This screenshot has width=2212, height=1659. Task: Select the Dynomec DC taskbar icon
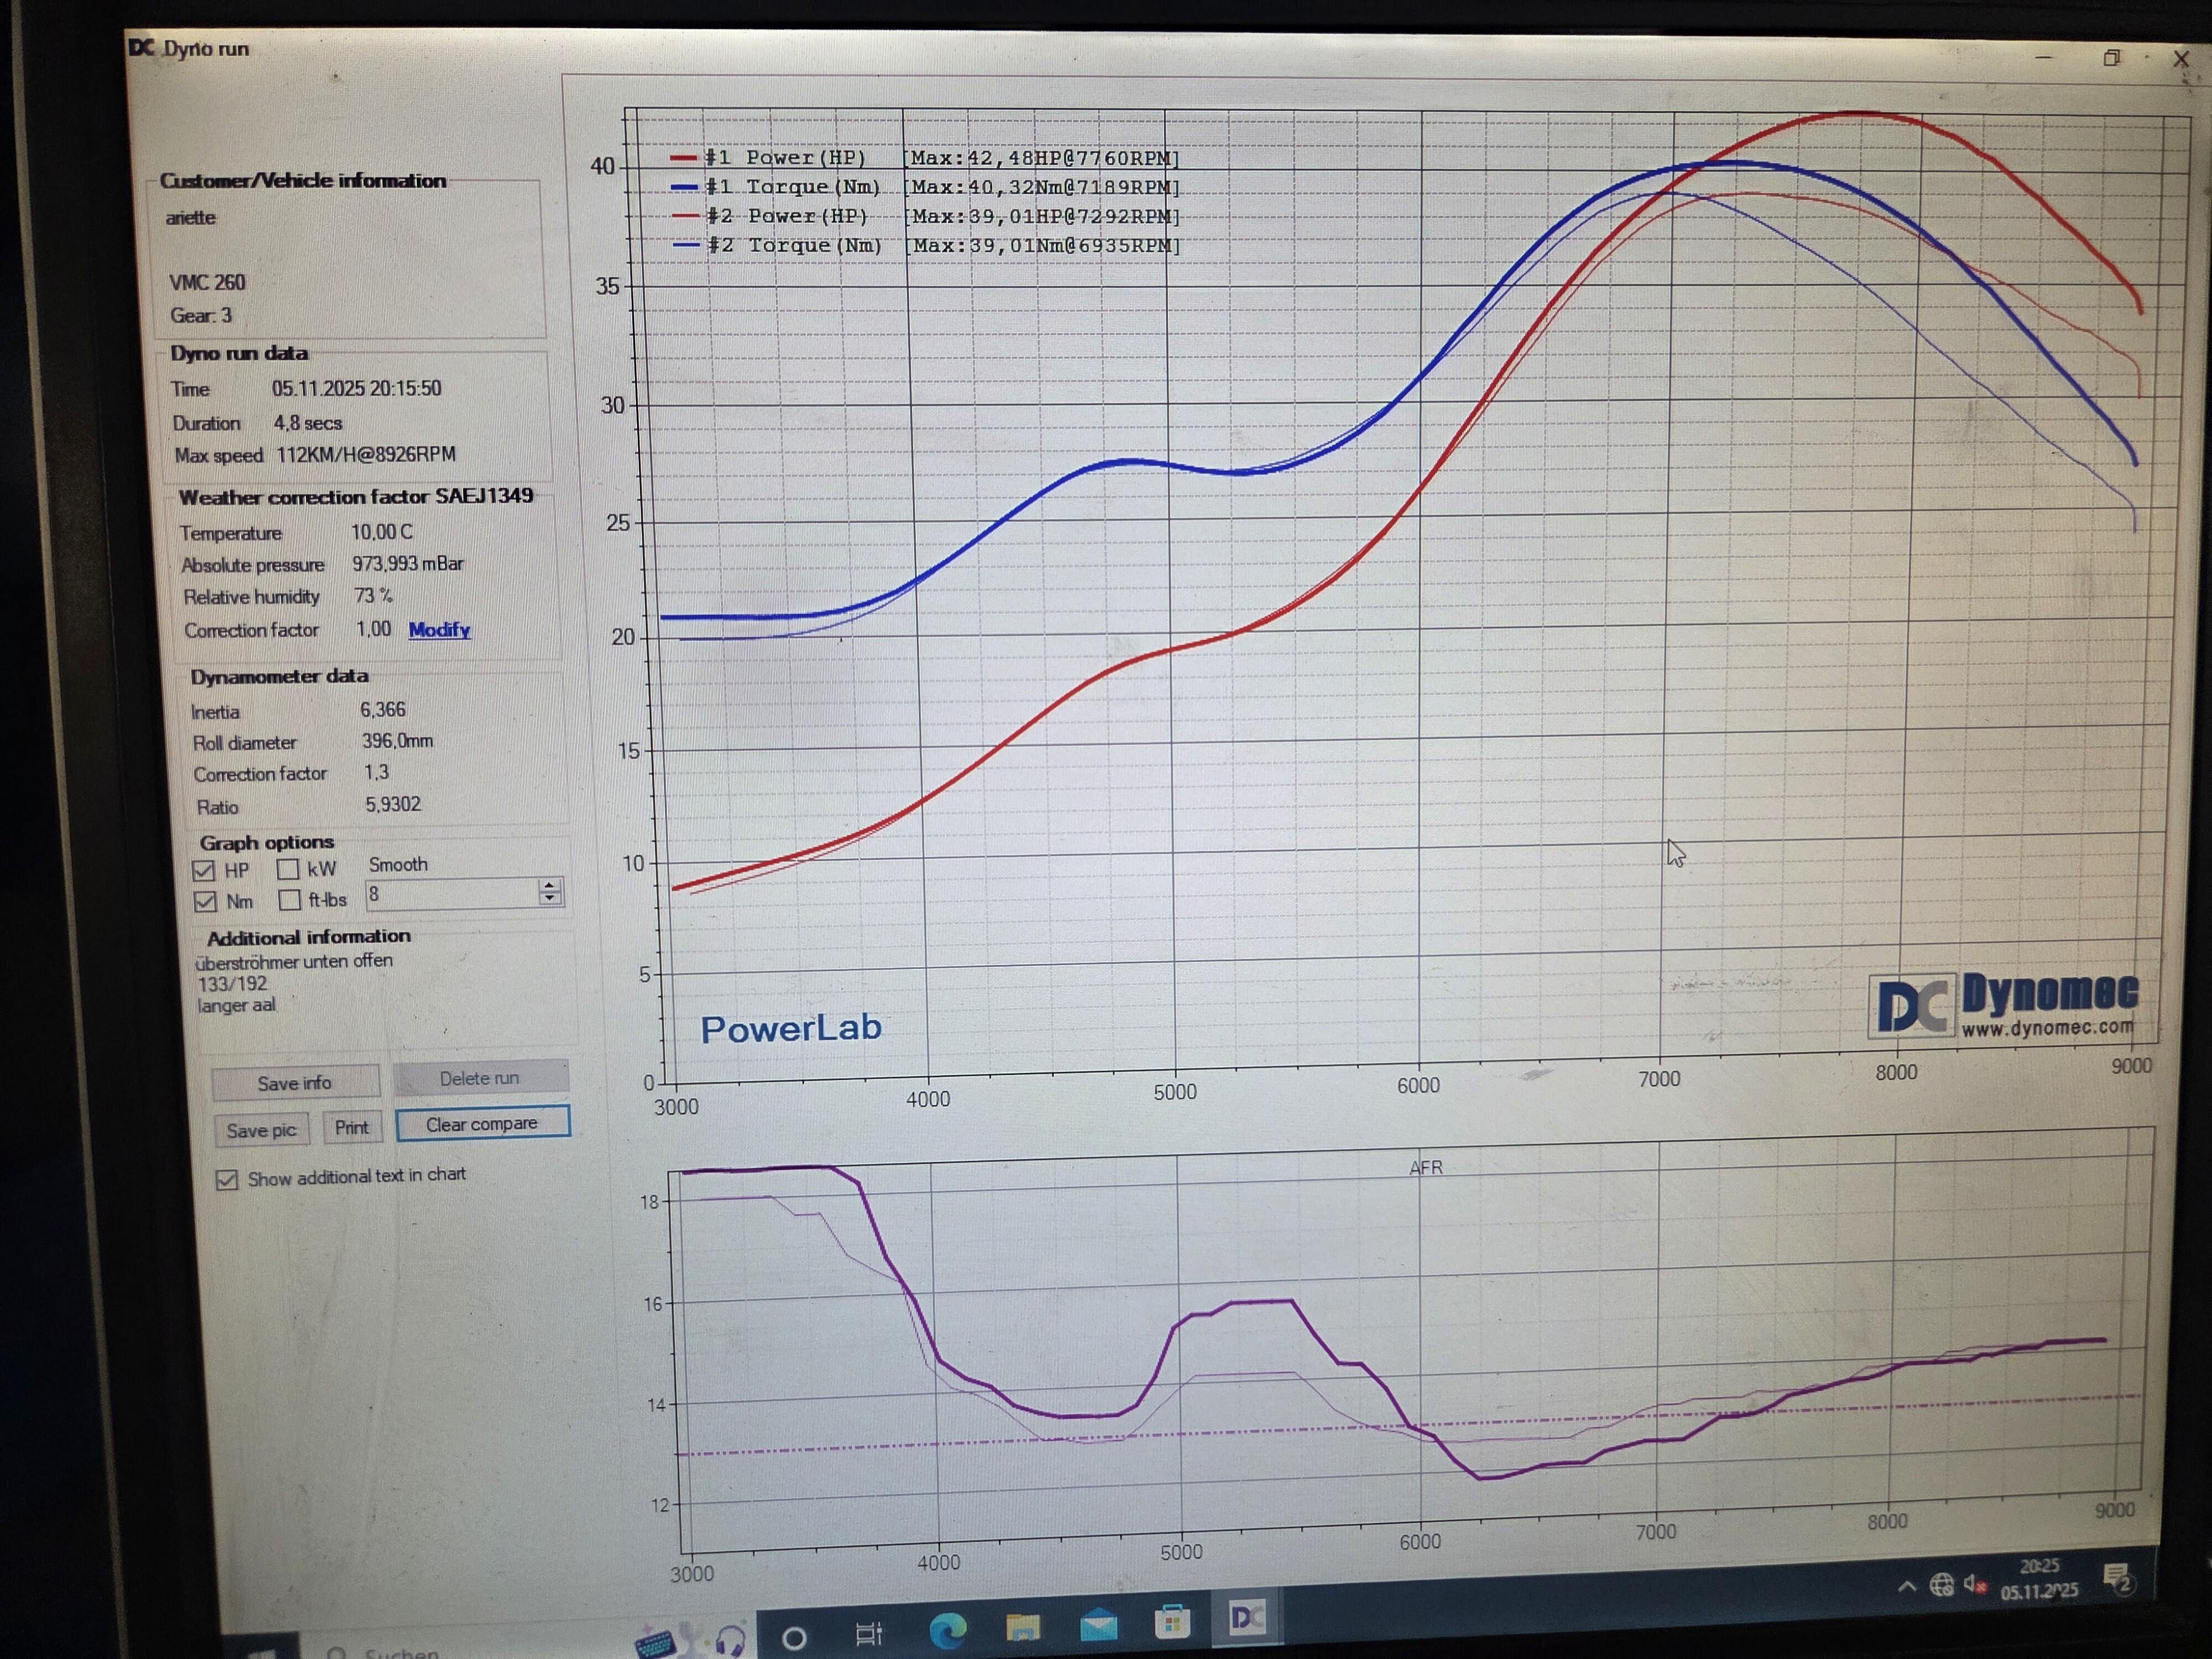[x=1247, y=1617]
